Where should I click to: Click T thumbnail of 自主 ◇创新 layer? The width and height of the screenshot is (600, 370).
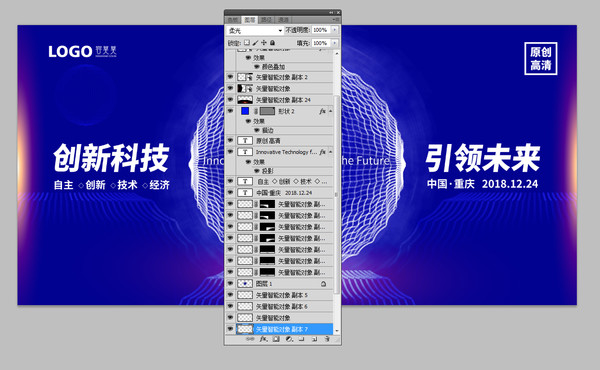click(245, 181)
